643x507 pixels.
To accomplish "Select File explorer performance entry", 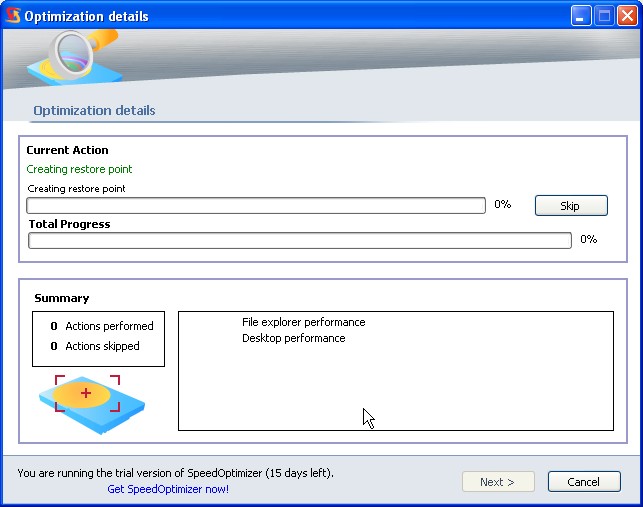I will click(303, 322).
